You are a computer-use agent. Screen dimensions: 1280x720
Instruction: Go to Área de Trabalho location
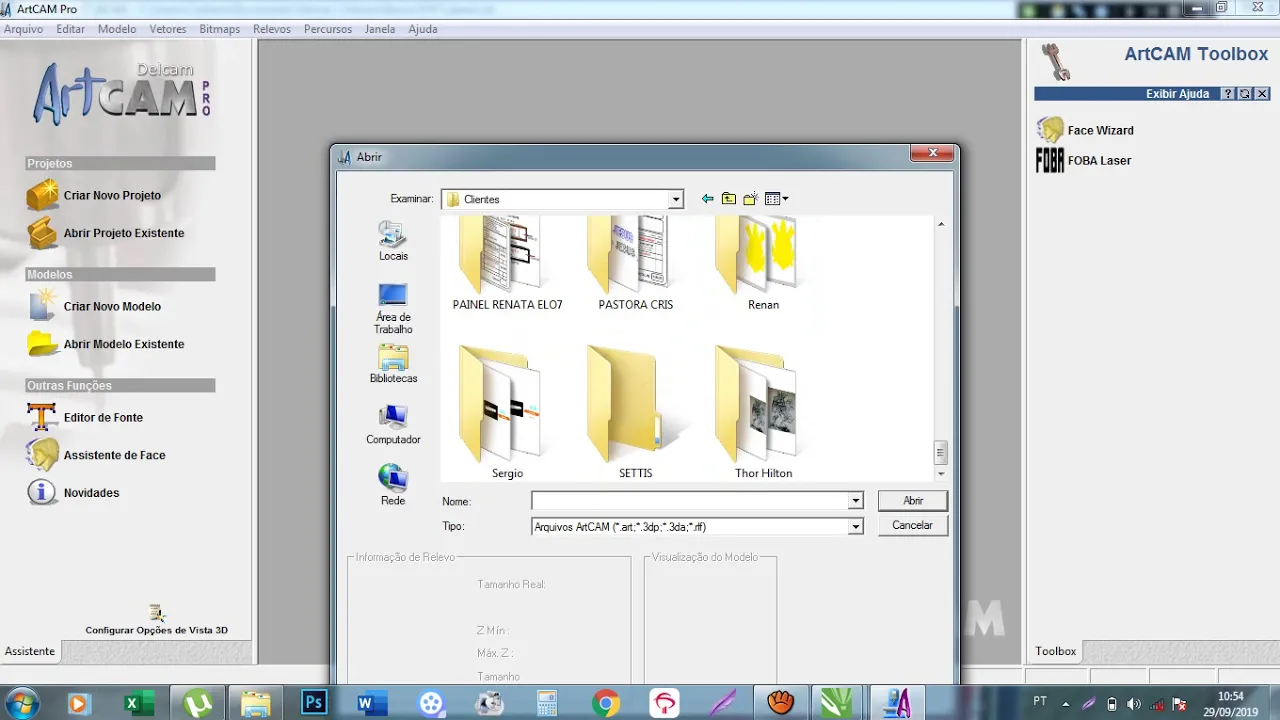coord(393,309)
